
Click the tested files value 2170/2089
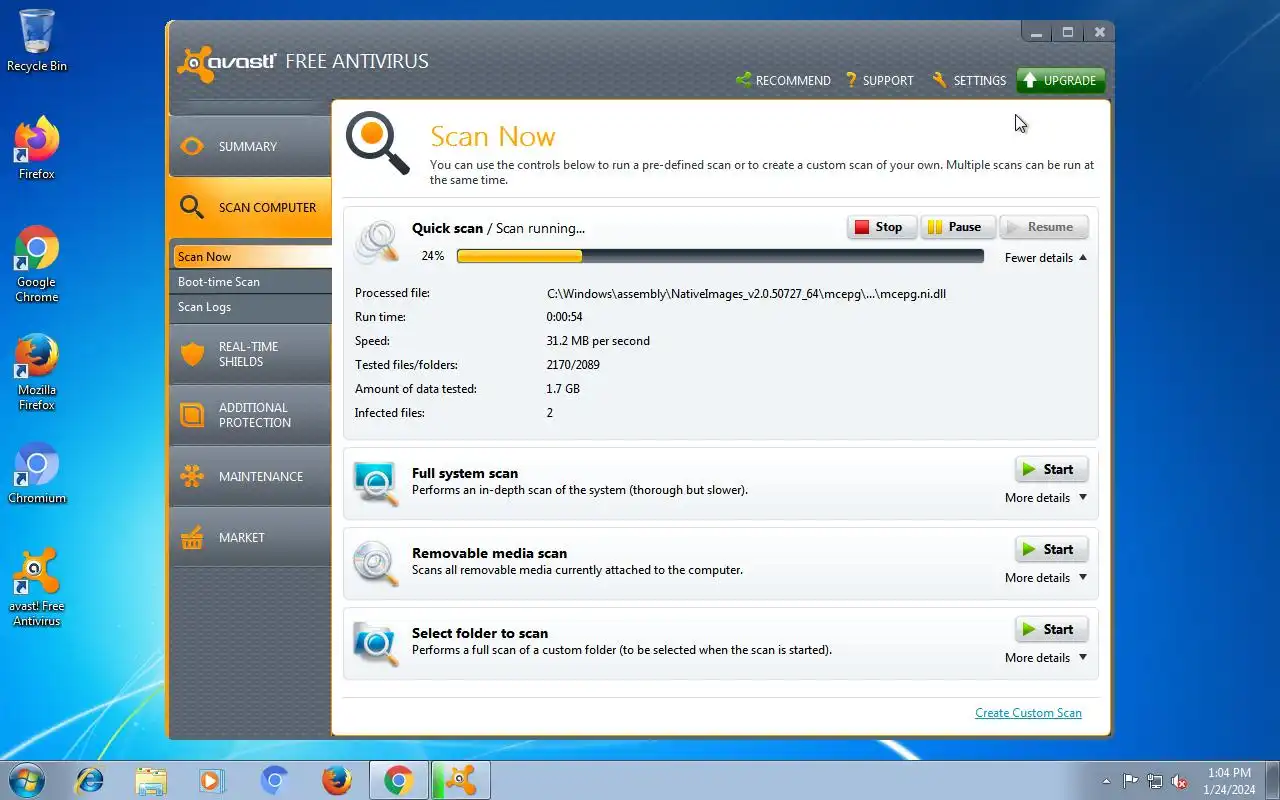(x=573, y=365)
